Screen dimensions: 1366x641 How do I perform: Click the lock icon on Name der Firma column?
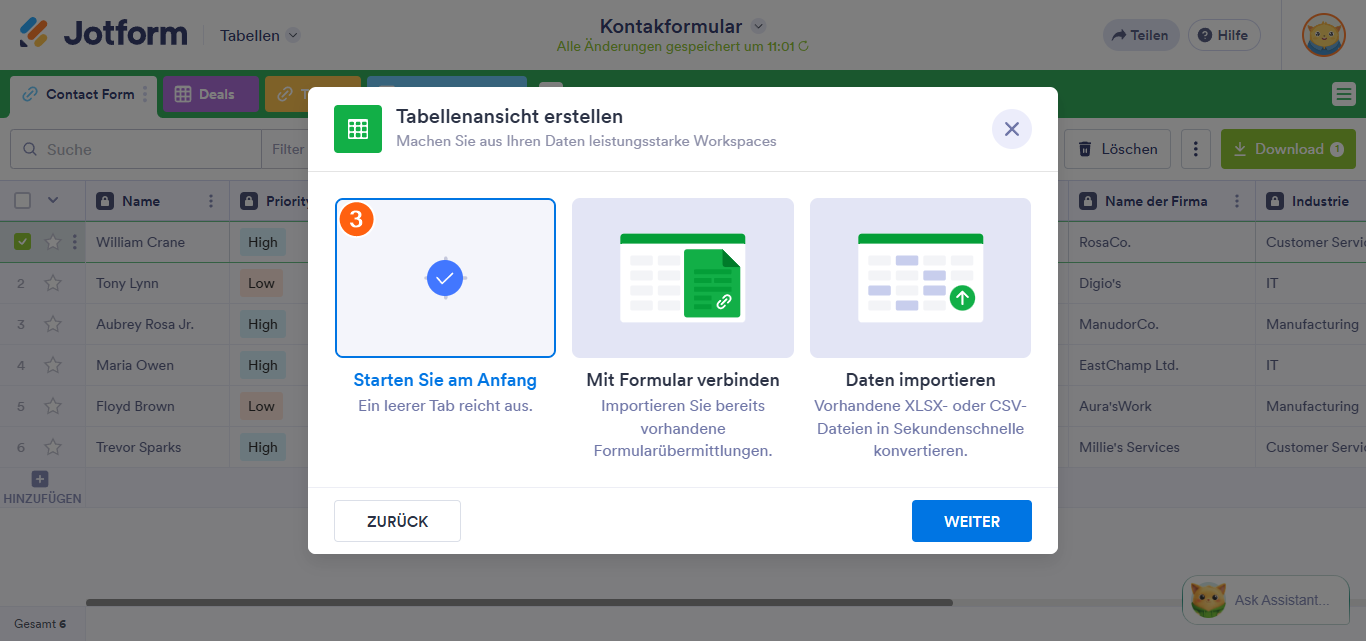pos(1088,200)
